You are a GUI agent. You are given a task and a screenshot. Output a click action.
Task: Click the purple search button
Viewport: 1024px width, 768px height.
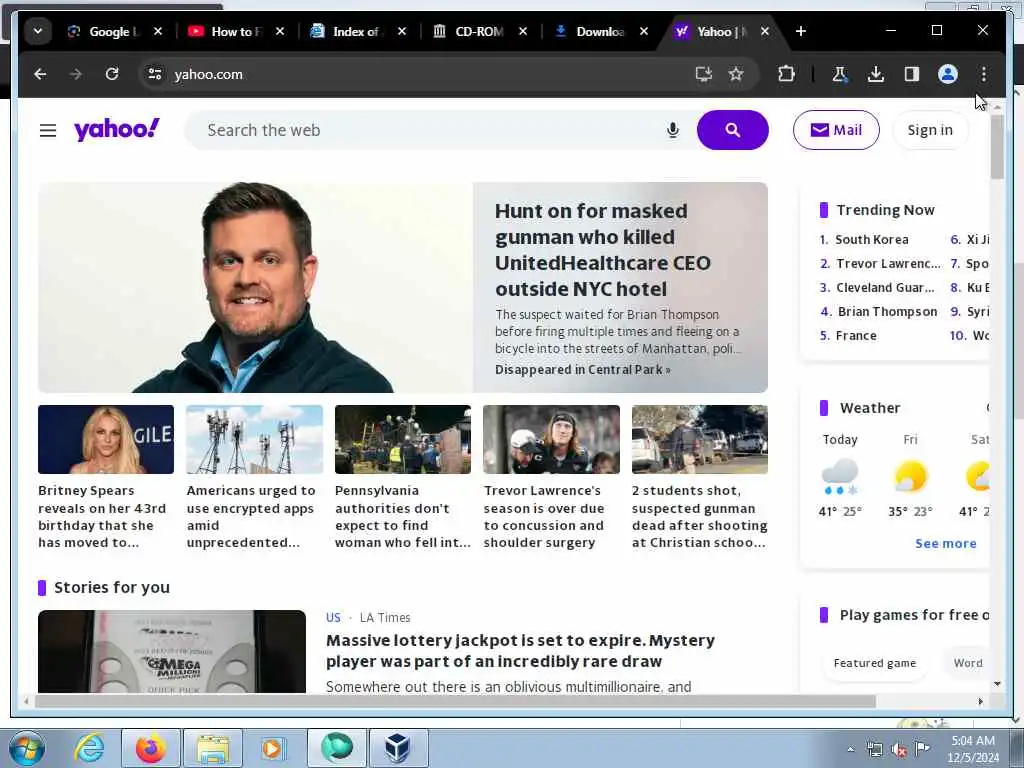tap(733, 130)
